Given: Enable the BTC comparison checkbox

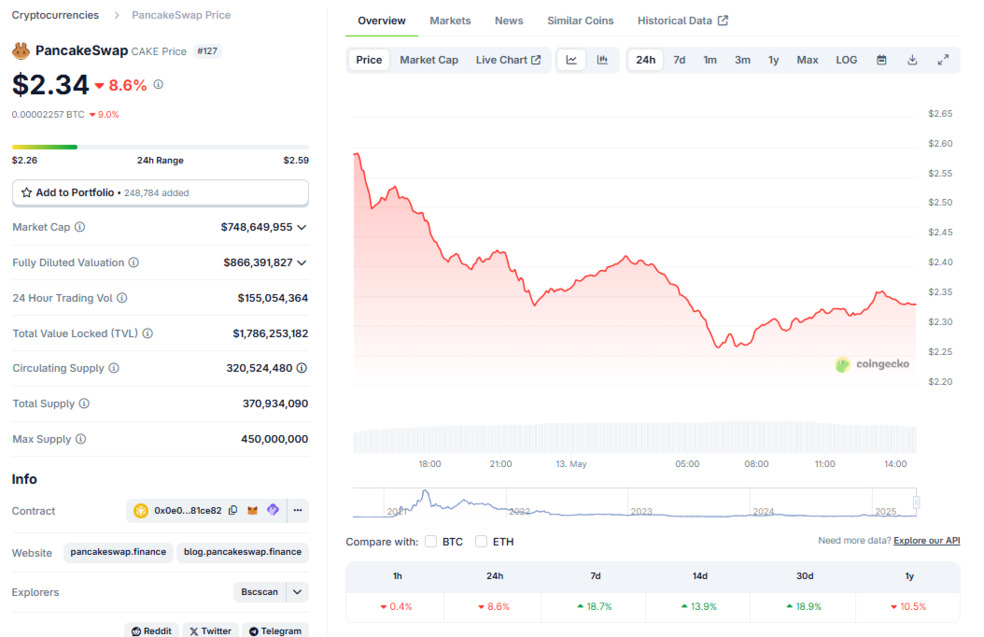Looking at the screenshot, I should click(x=431, y=541).
